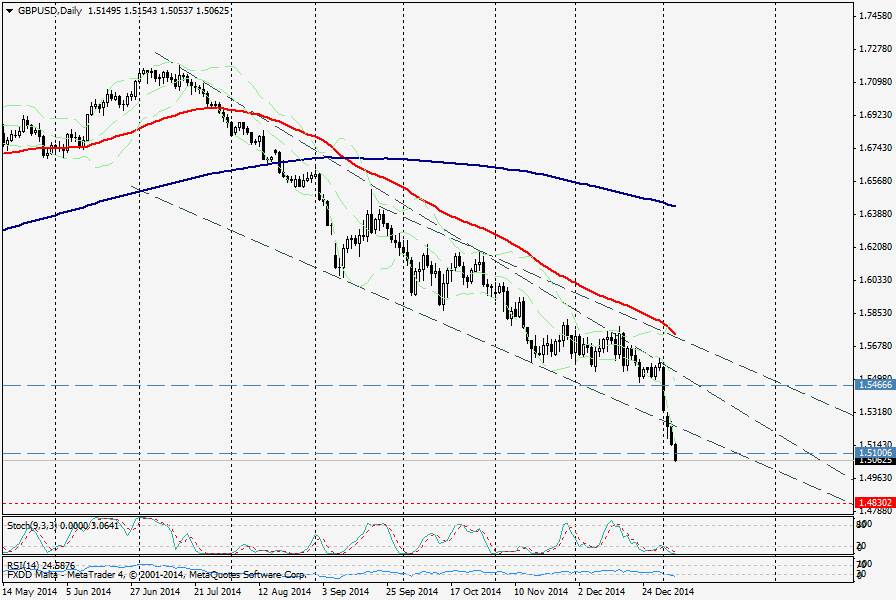Click right end of red moving average
This screenshot has width=896, height=600.
(674, 334)
